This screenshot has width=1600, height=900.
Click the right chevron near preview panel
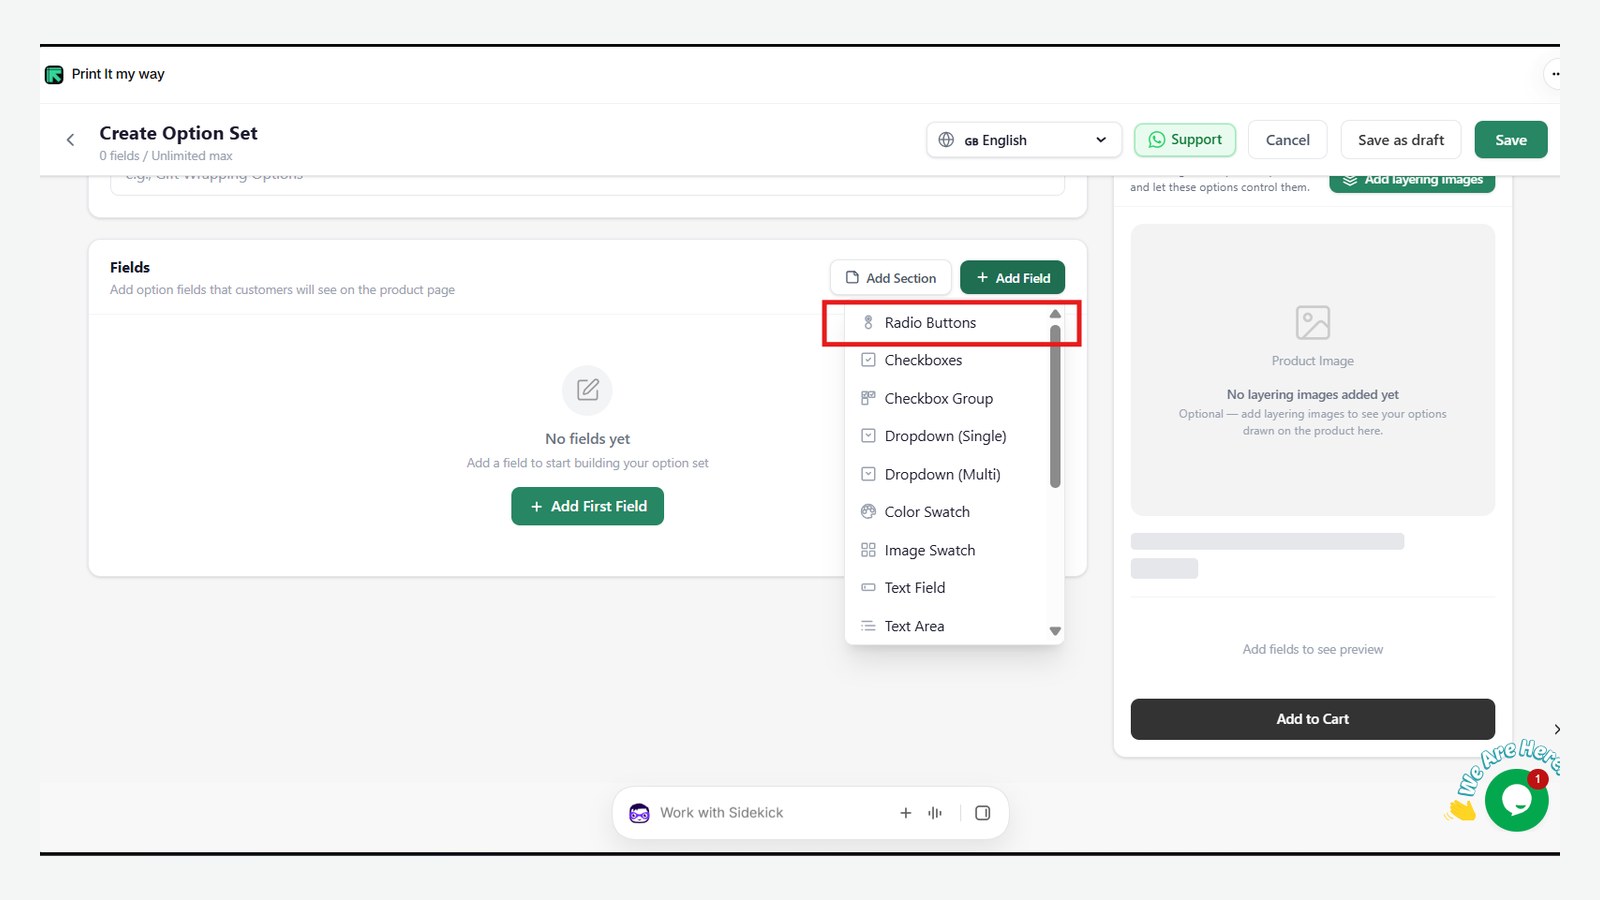[x=1557, y=729]
